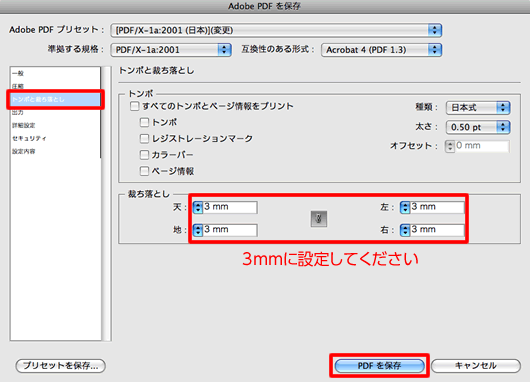The image size is (530, 382).
Task: Open the Adobe PDF プリセット dropdown
Action: tap(276, 30)
